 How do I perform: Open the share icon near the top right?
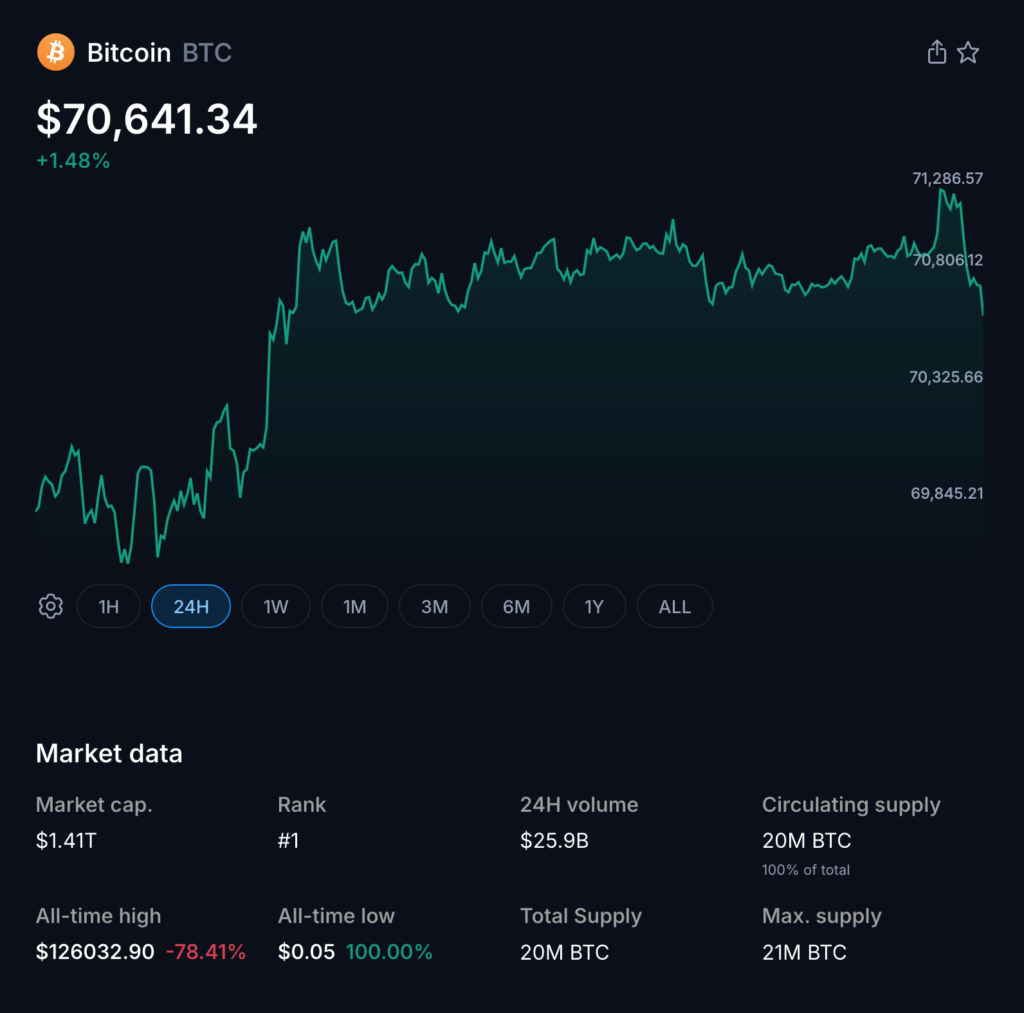(x=937, y=51)
